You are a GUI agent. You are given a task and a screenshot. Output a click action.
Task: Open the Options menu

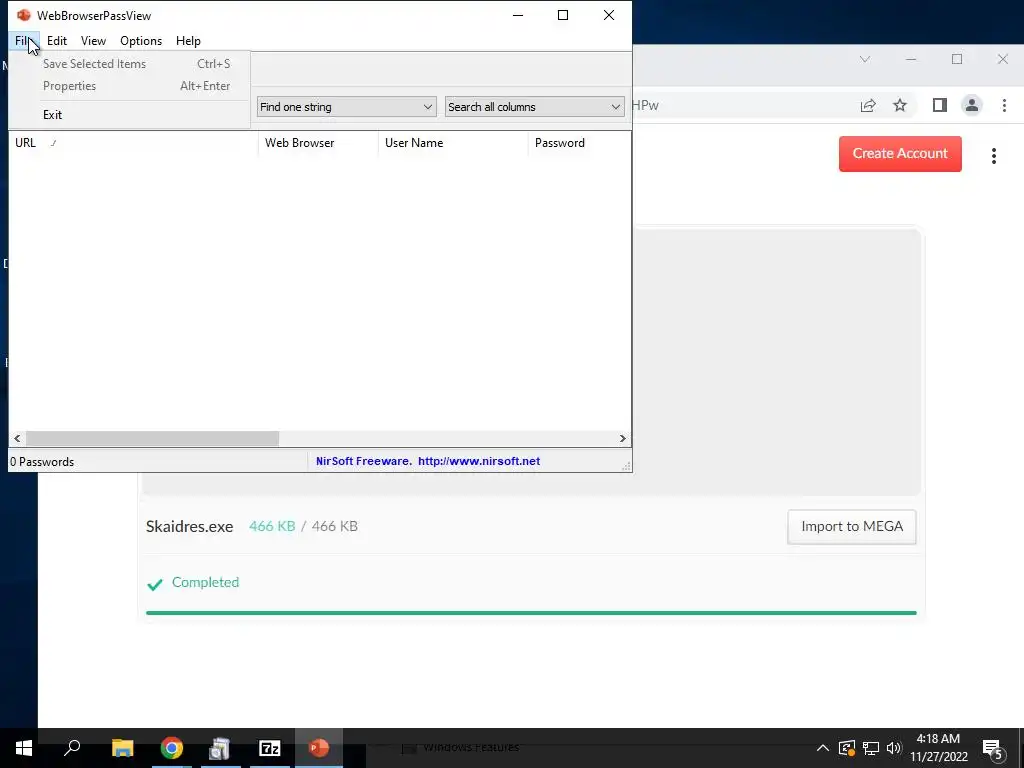(x=141, y=40)
